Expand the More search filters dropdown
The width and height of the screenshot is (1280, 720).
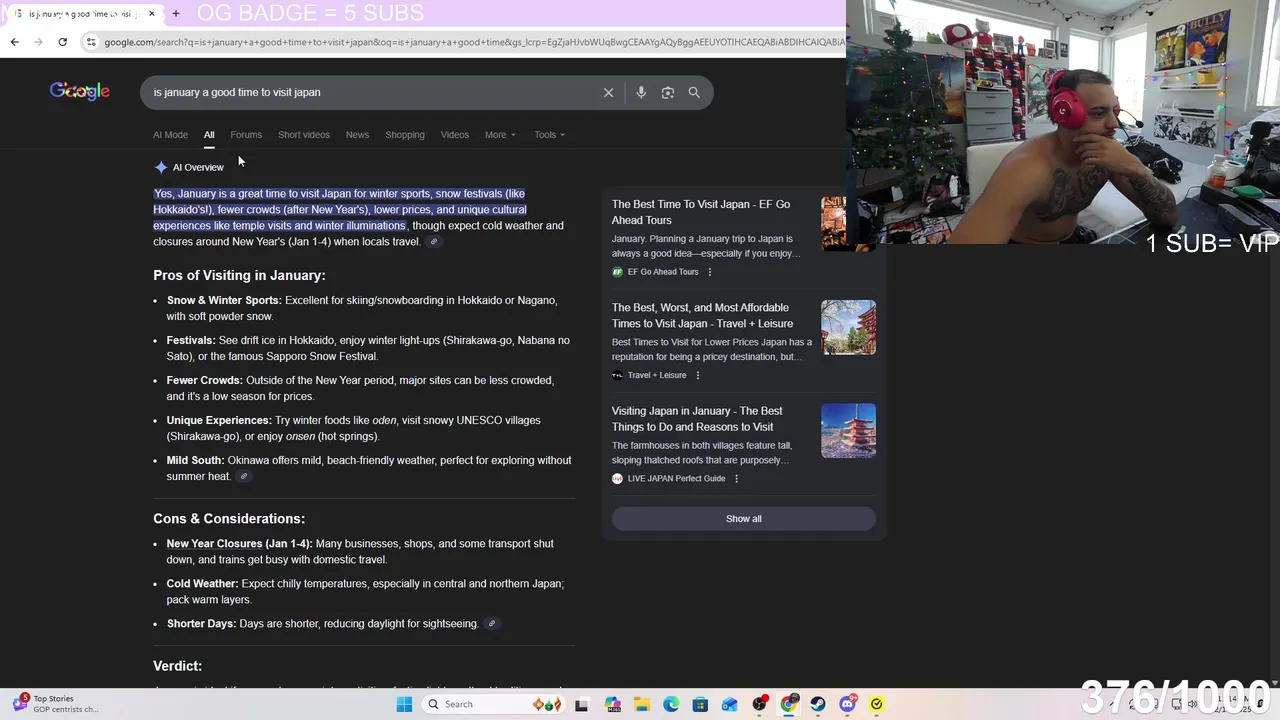pos(500,135)
